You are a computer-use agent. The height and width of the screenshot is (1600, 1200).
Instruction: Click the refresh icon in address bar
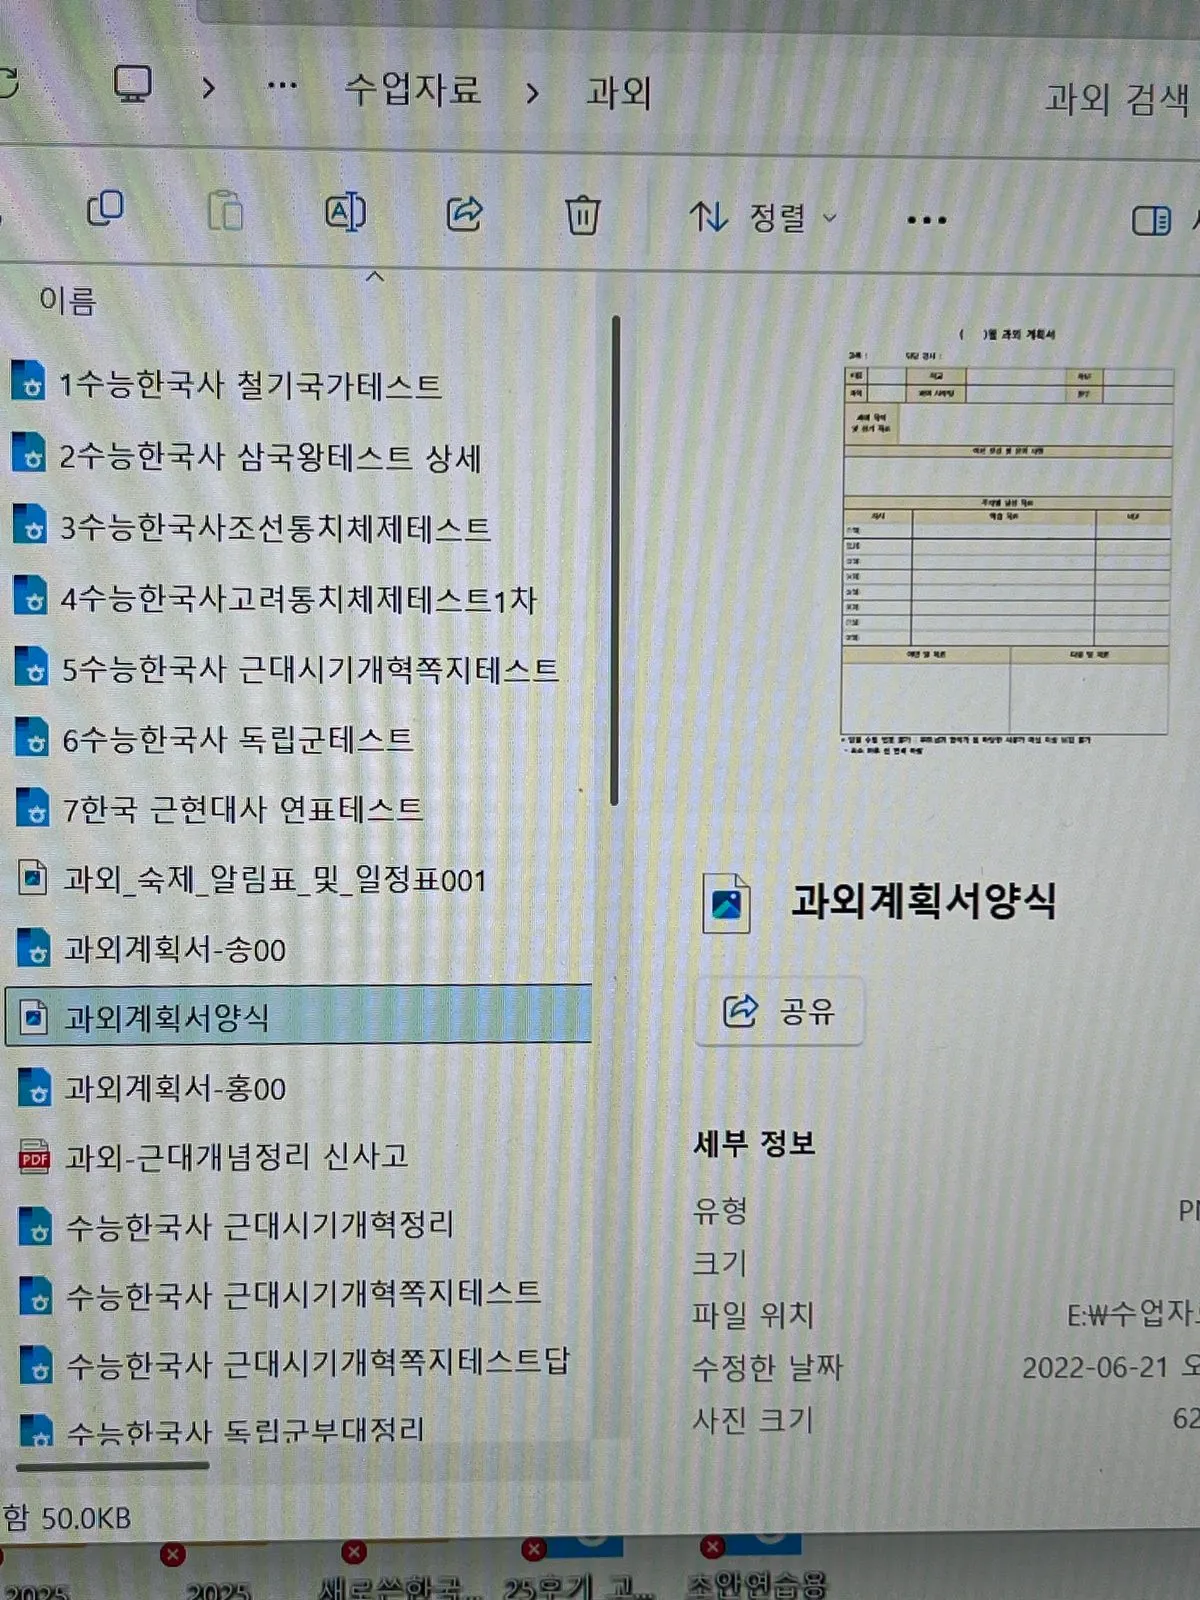8,82
